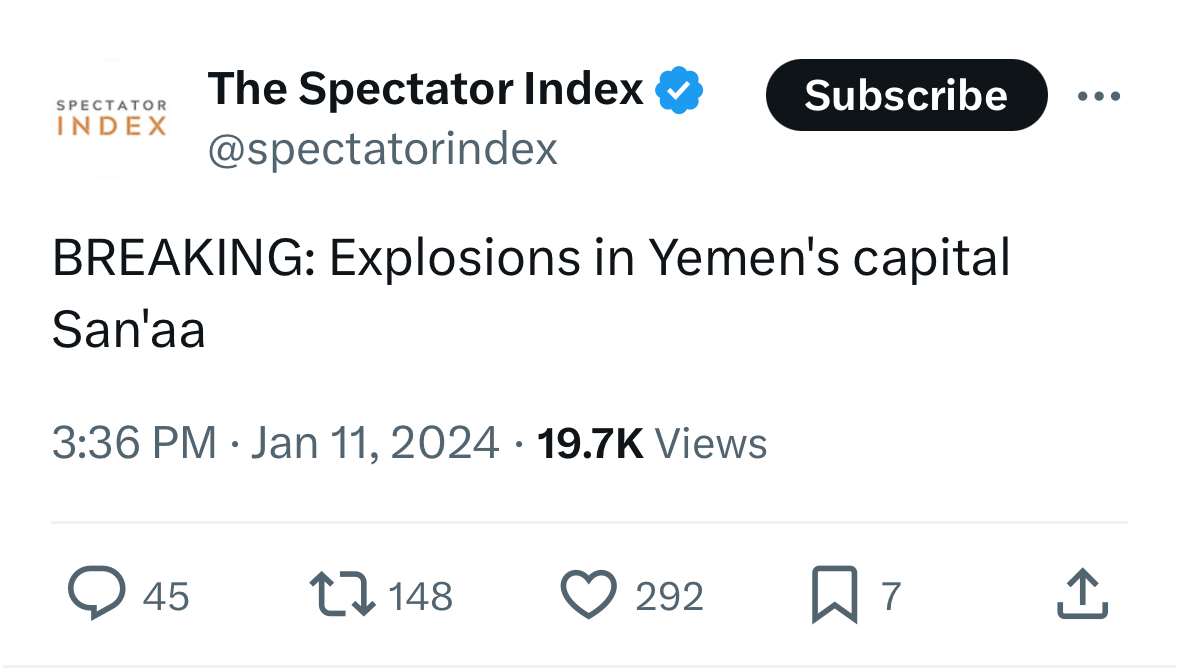Bookmark the tweet using the bookmark icon
This screenshot has width=1179, height=670.
835,594
